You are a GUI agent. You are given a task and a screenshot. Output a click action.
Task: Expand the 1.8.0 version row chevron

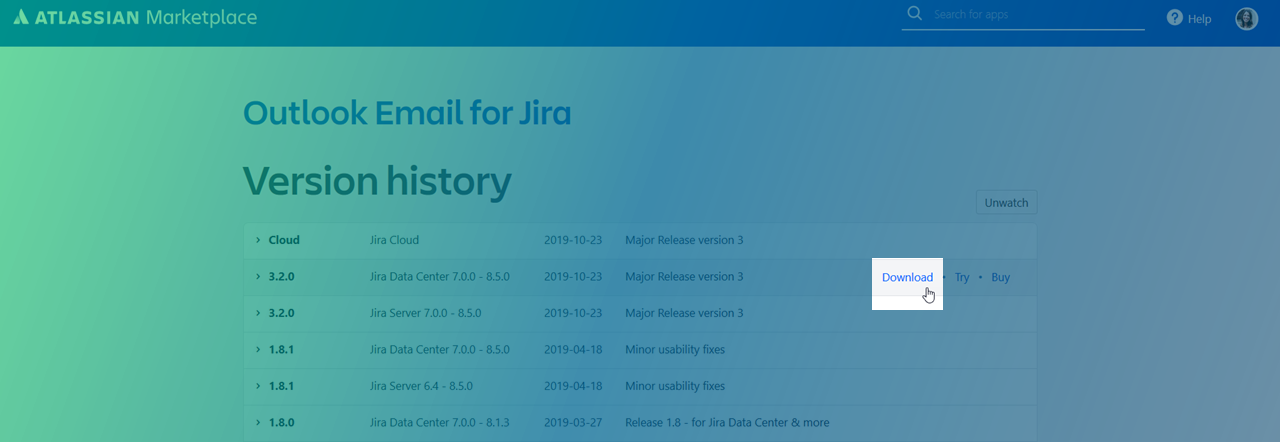coord(257,422)
